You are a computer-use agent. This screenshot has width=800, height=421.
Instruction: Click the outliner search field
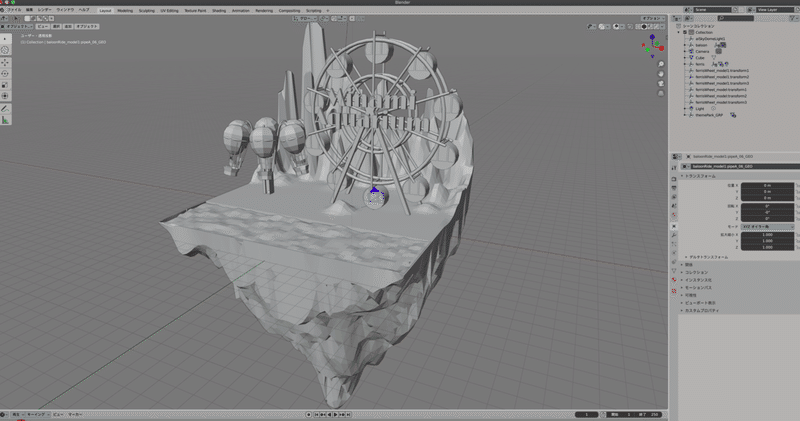click(x=736, y=18)
